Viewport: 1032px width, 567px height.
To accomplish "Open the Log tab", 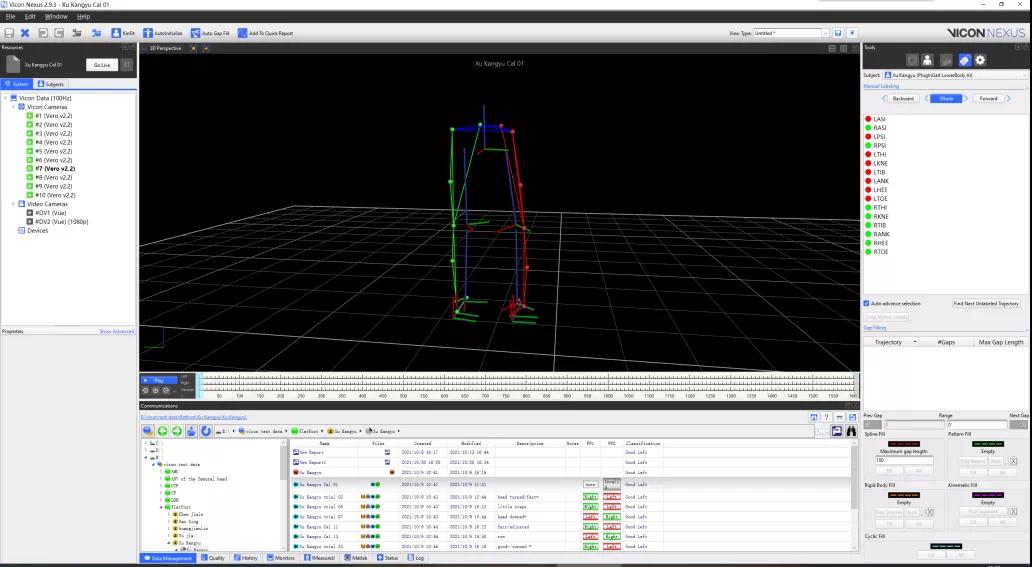I will (x=416, y=558).
